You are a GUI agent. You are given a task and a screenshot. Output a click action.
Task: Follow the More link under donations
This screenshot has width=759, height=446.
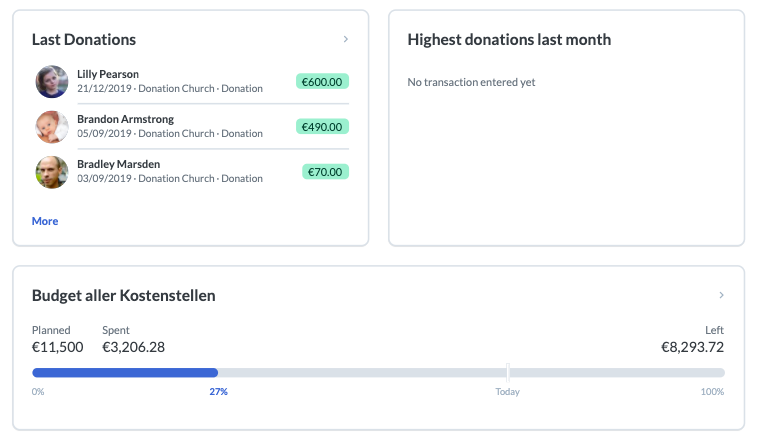click(45, 221)
